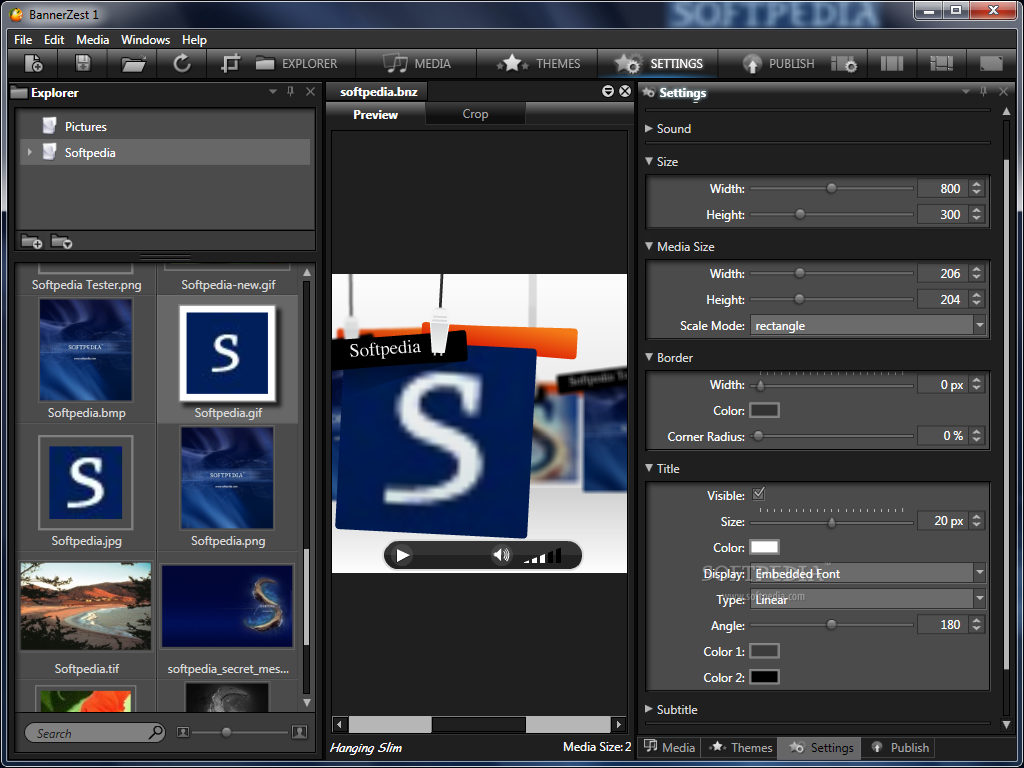Open the Settings panel dropdown arrow
The width and height of the screenshot is (1024, 768).
[x=965, y=91]
